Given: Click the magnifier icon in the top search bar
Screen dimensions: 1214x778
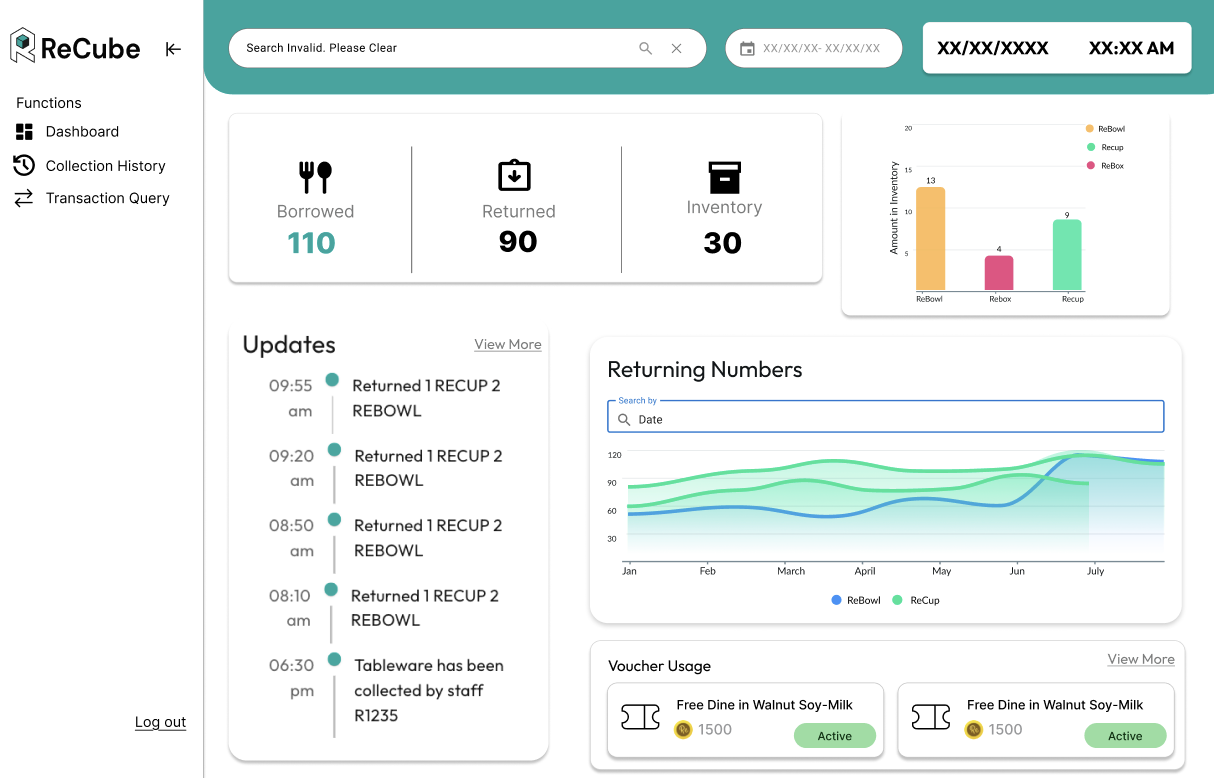Looking at the screenshot, I should point(646,48).
